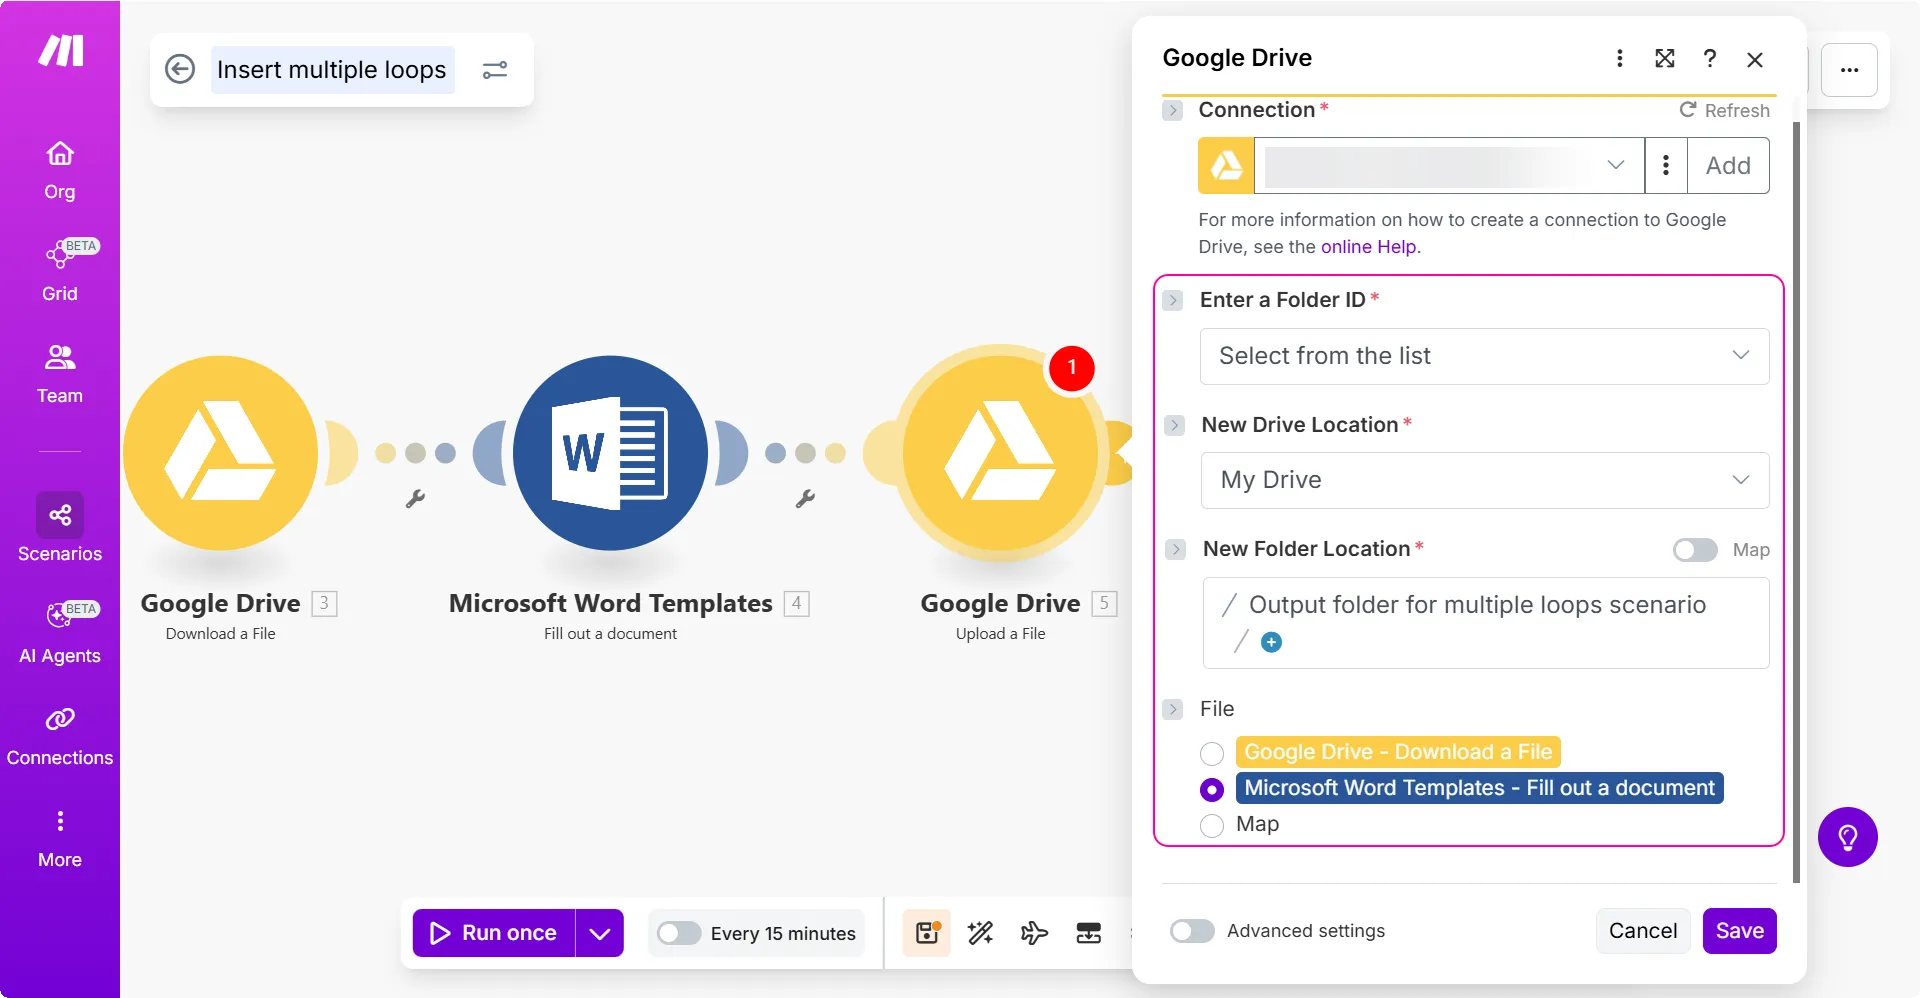Click the wrench between Word and Upload module
1920x998 pixels.
pyautogui.click(x=805, y=498)
